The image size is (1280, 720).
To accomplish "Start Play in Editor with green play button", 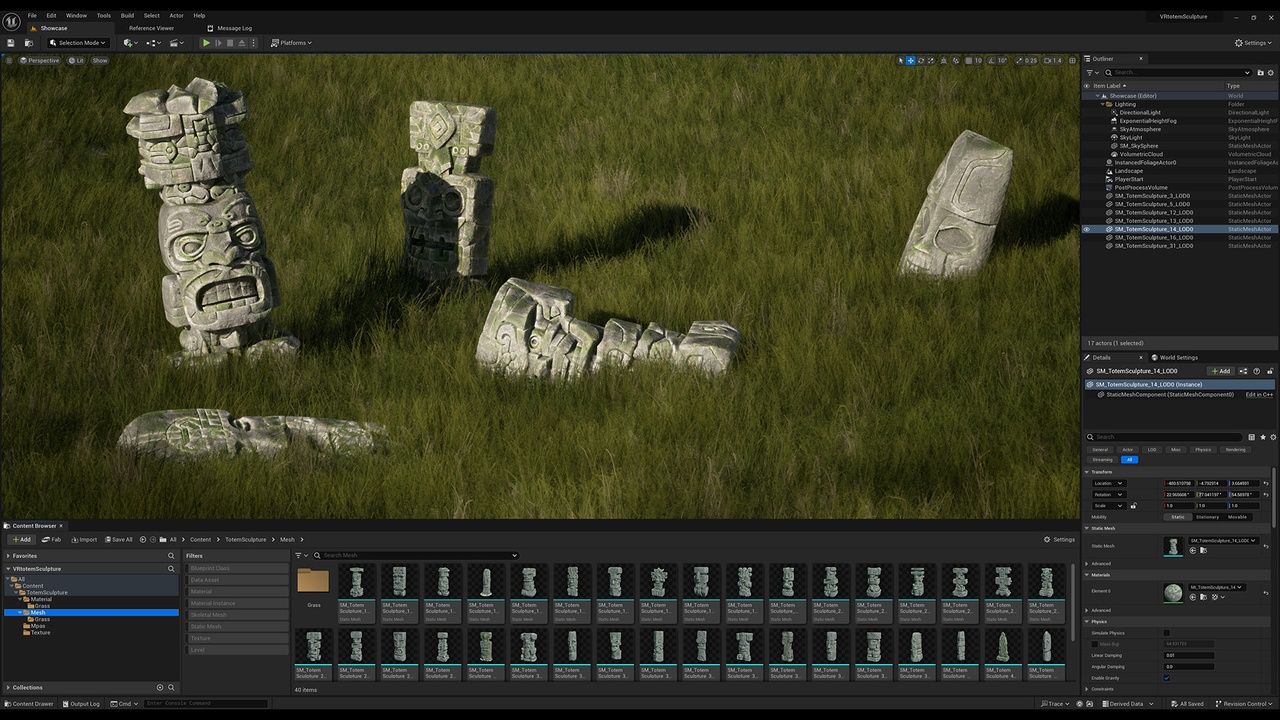I will tap(206, 43).
